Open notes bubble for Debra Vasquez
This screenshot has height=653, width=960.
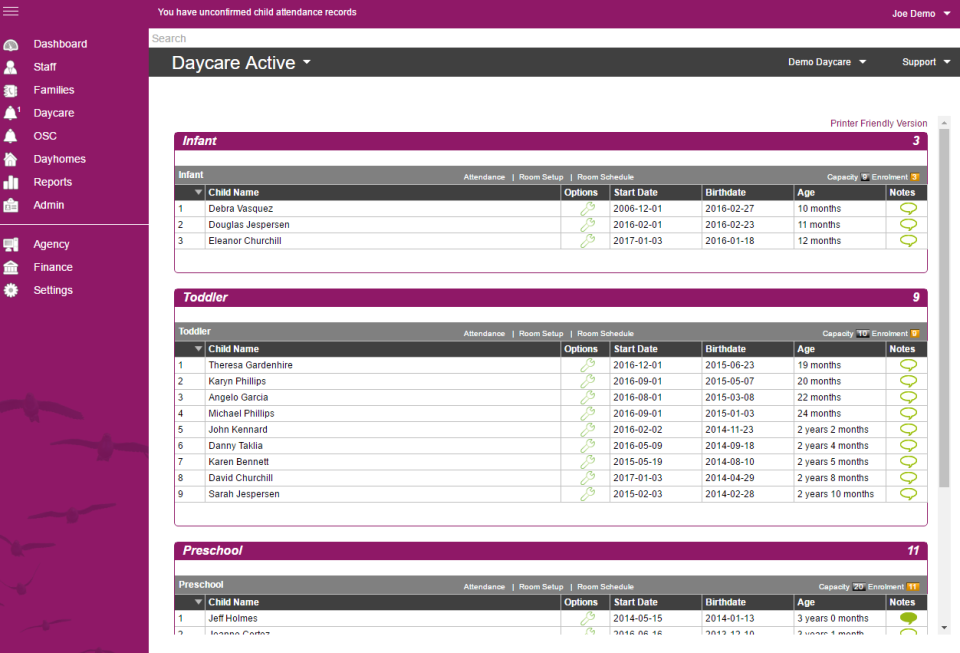(x=908, y=209)
